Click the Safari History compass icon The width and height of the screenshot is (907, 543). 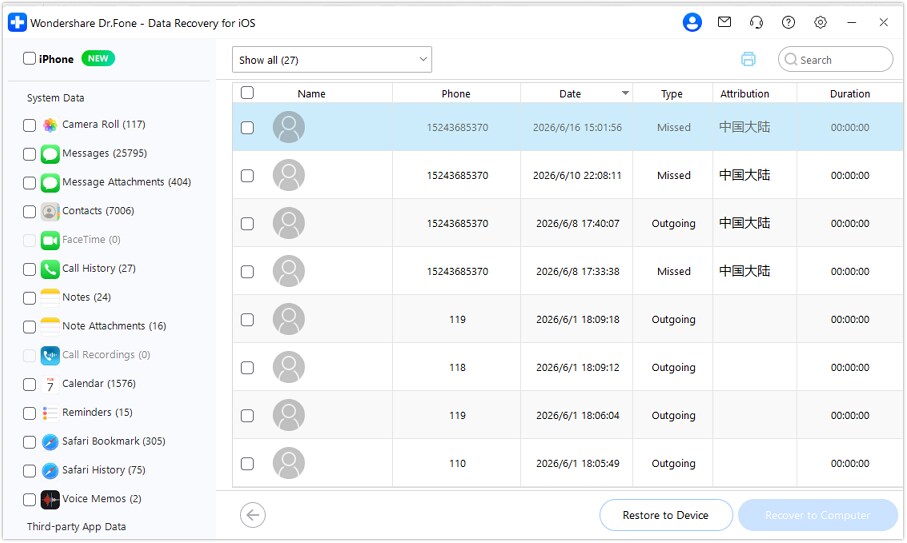coord(50,471)
